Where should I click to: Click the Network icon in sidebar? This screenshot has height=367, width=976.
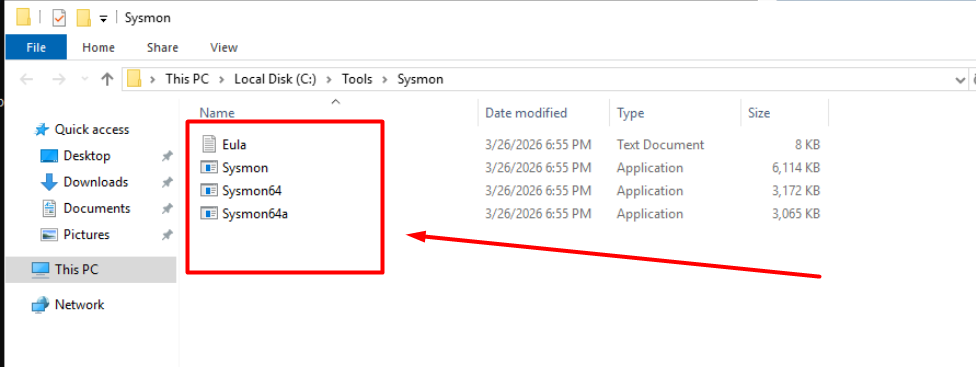coord(40,305)
